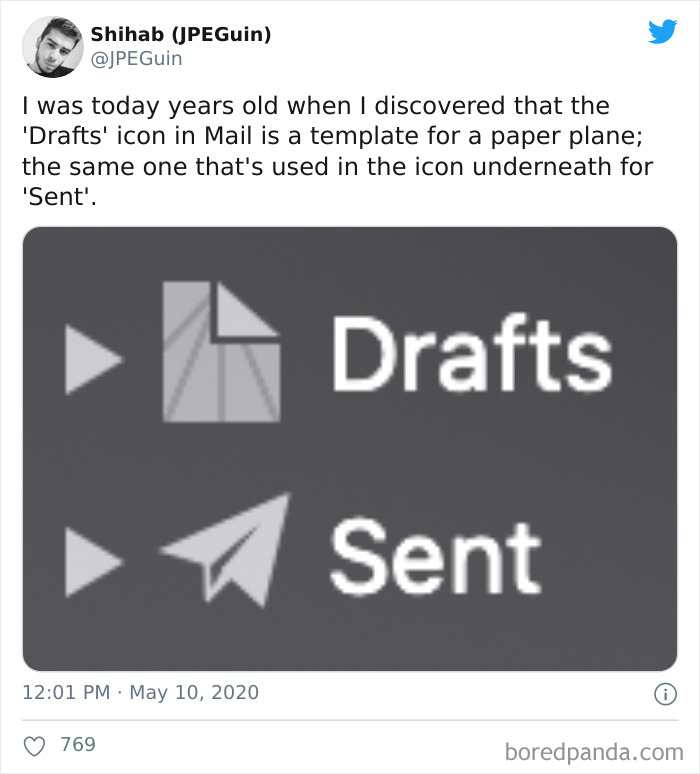This screenshot has width=700, height=774.
Task: Click the blue Twitter bird logo
Action: (x=662, y=32)
